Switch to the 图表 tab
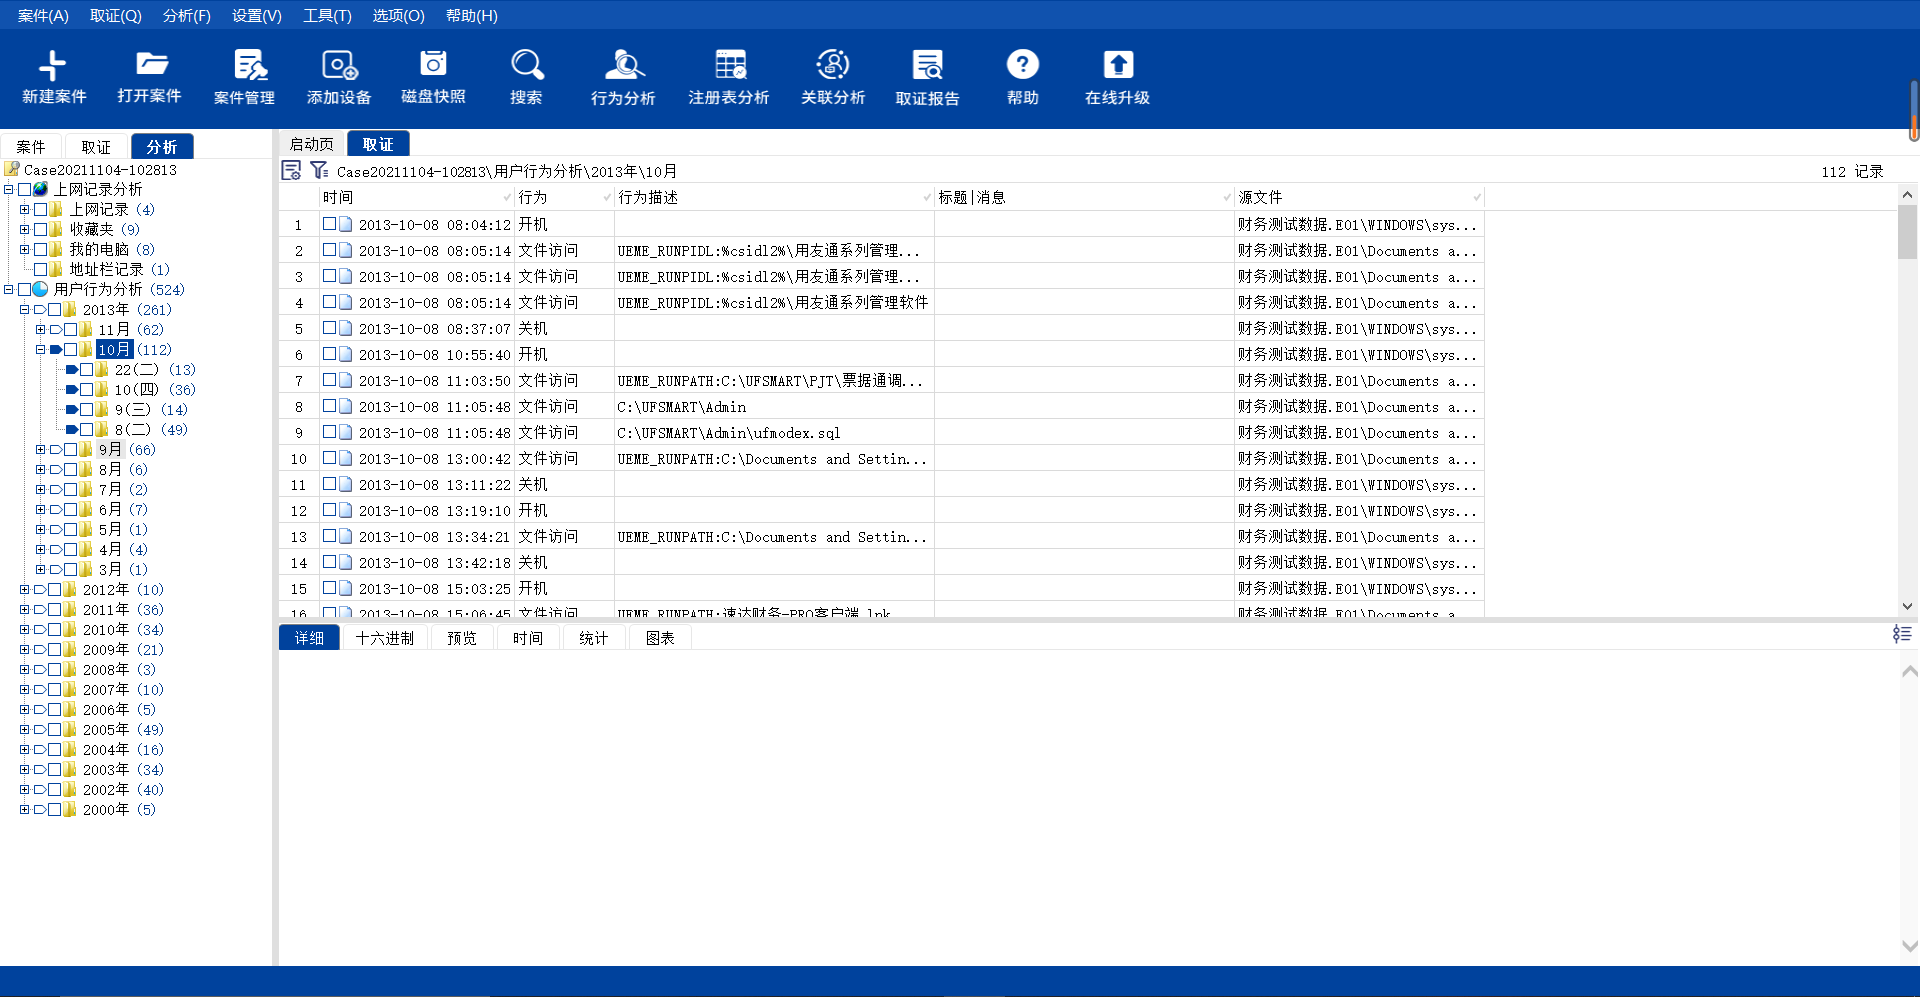Screen dimensions: 1920x997 click(x=660, y=638)
